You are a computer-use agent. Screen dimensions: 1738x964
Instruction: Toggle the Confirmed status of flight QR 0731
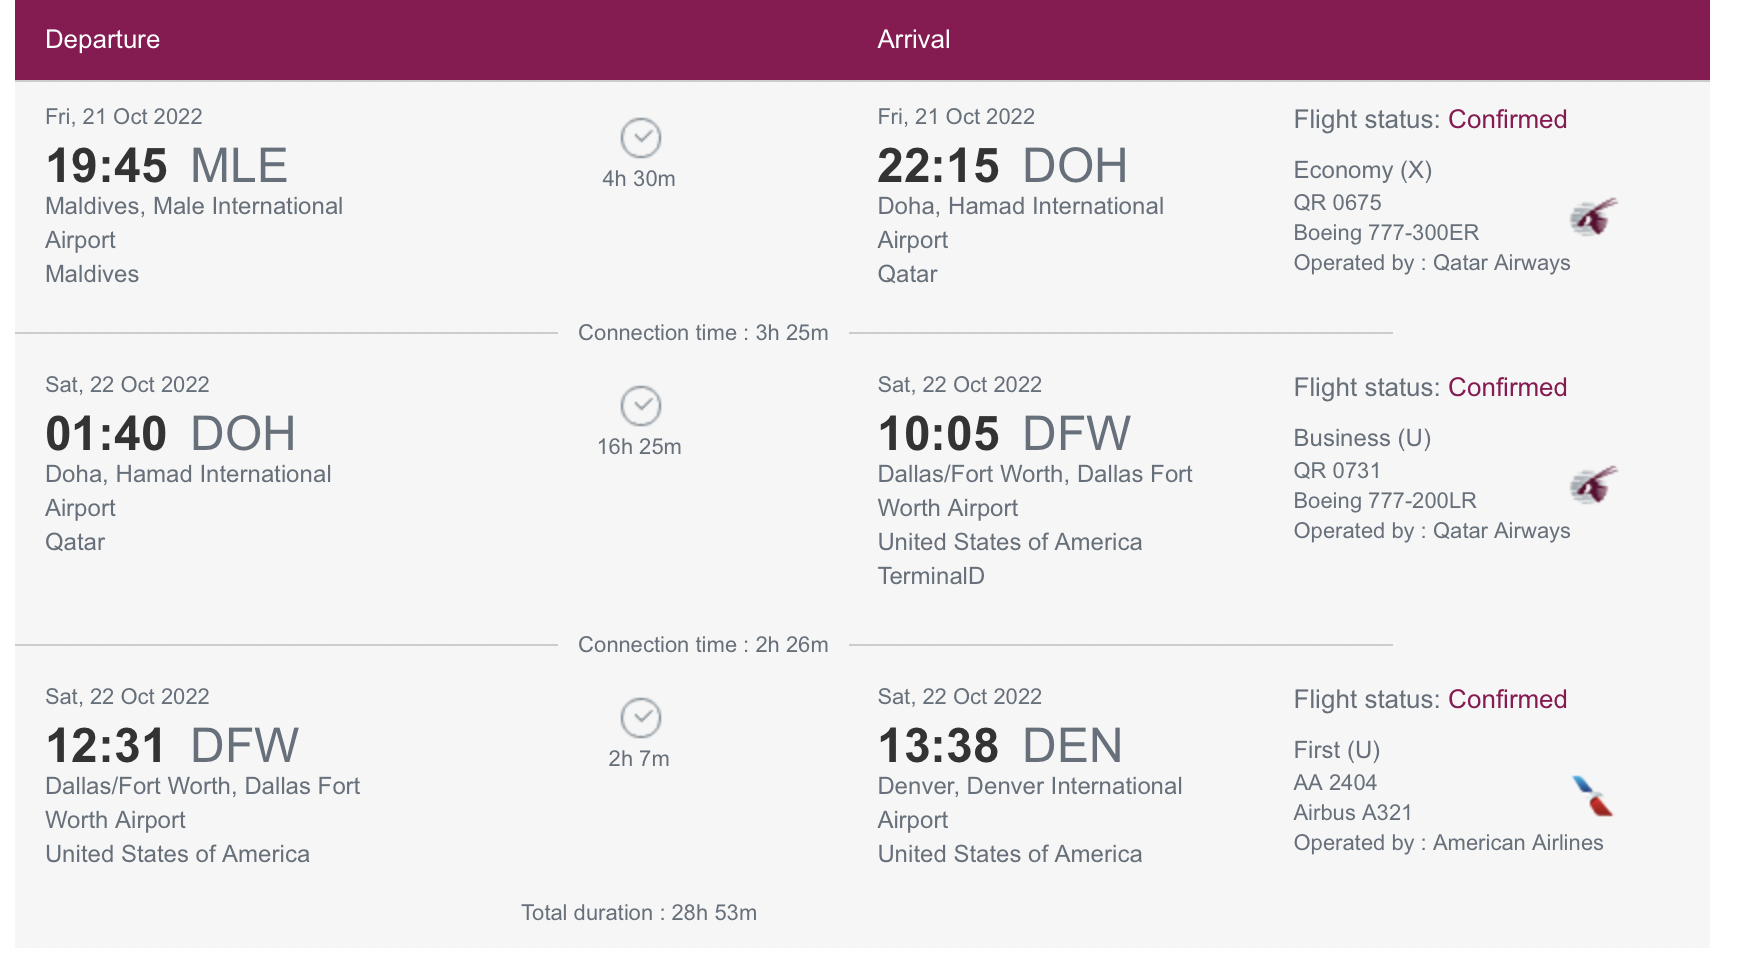(1507, 388)
